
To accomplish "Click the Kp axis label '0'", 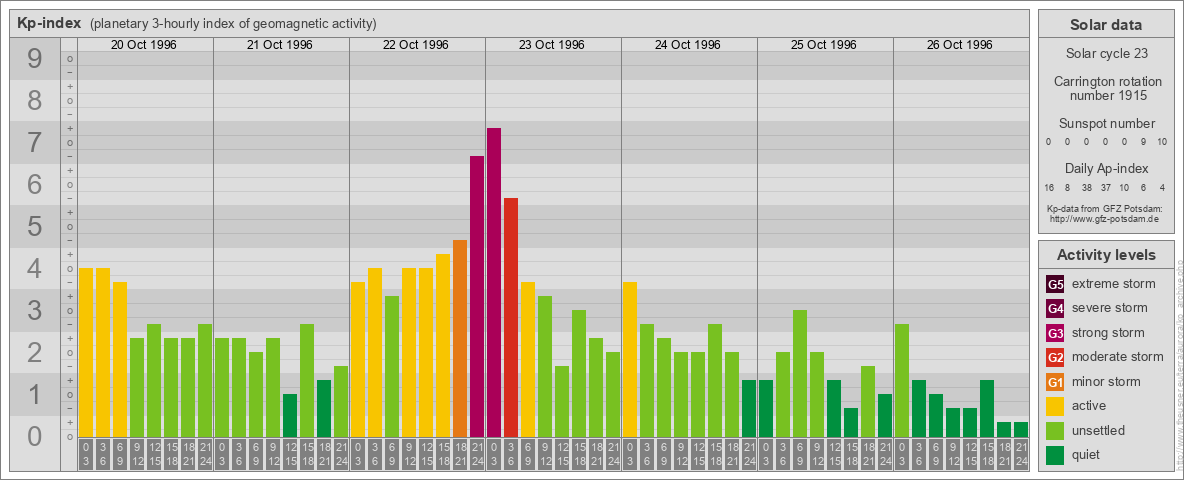I will point(35,435).
